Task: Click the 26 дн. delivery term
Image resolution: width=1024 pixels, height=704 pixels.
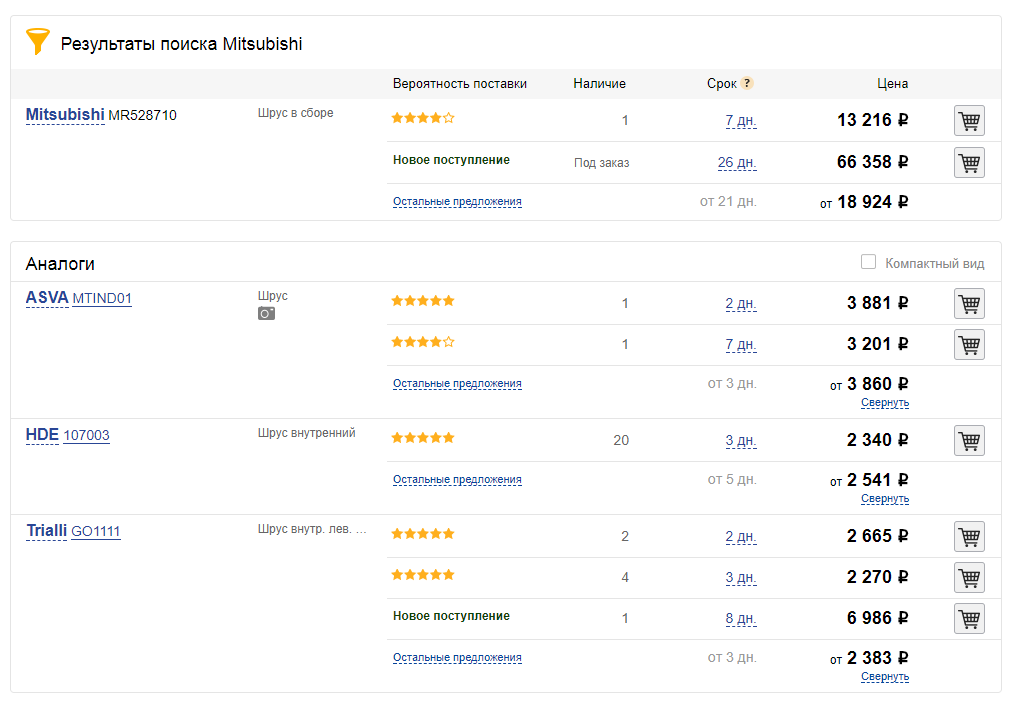Action: pyautogui.click(x=737, y=163)
